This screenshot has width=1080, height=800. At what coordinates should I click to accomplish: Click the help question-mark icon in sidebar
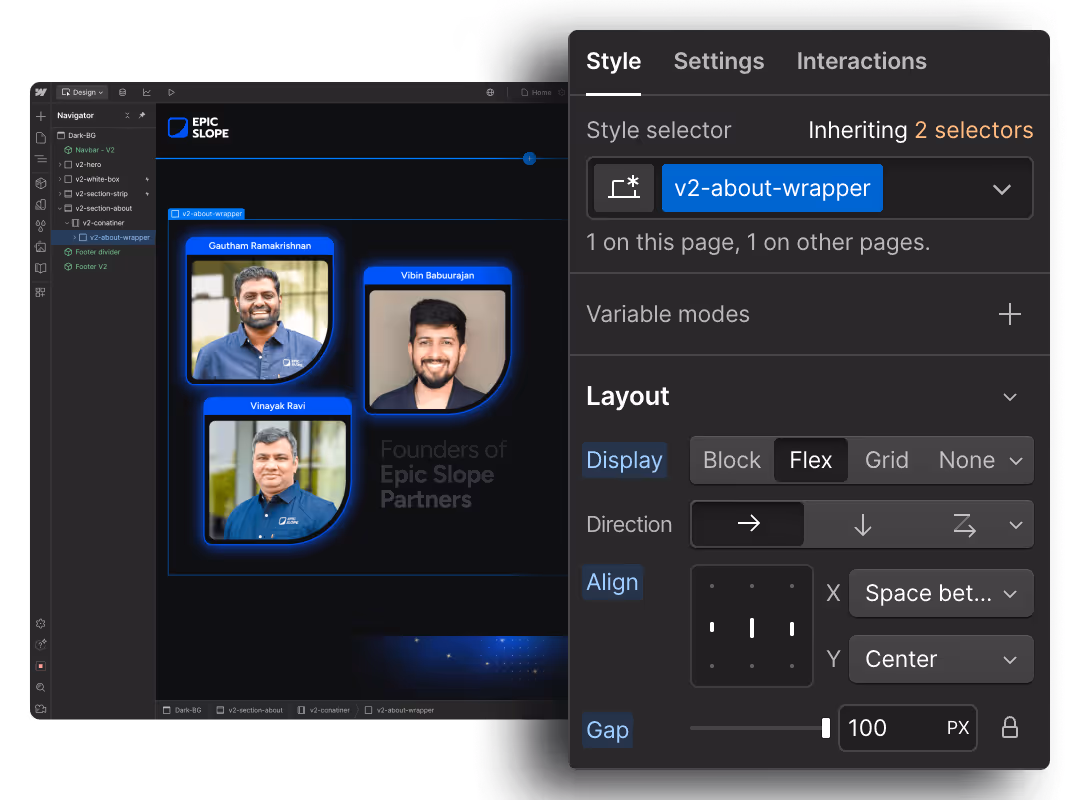pyautogui.click(x=41, y=644)
